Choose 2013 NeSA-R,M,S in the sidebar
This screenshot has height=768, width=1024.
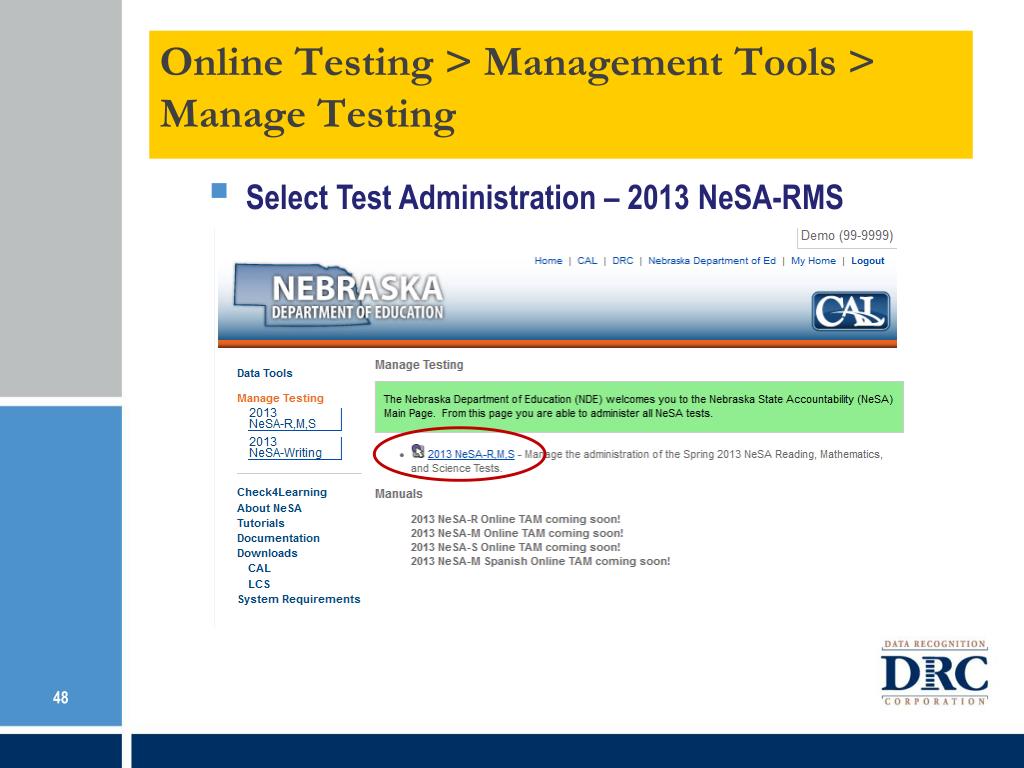tap(294, 419)
